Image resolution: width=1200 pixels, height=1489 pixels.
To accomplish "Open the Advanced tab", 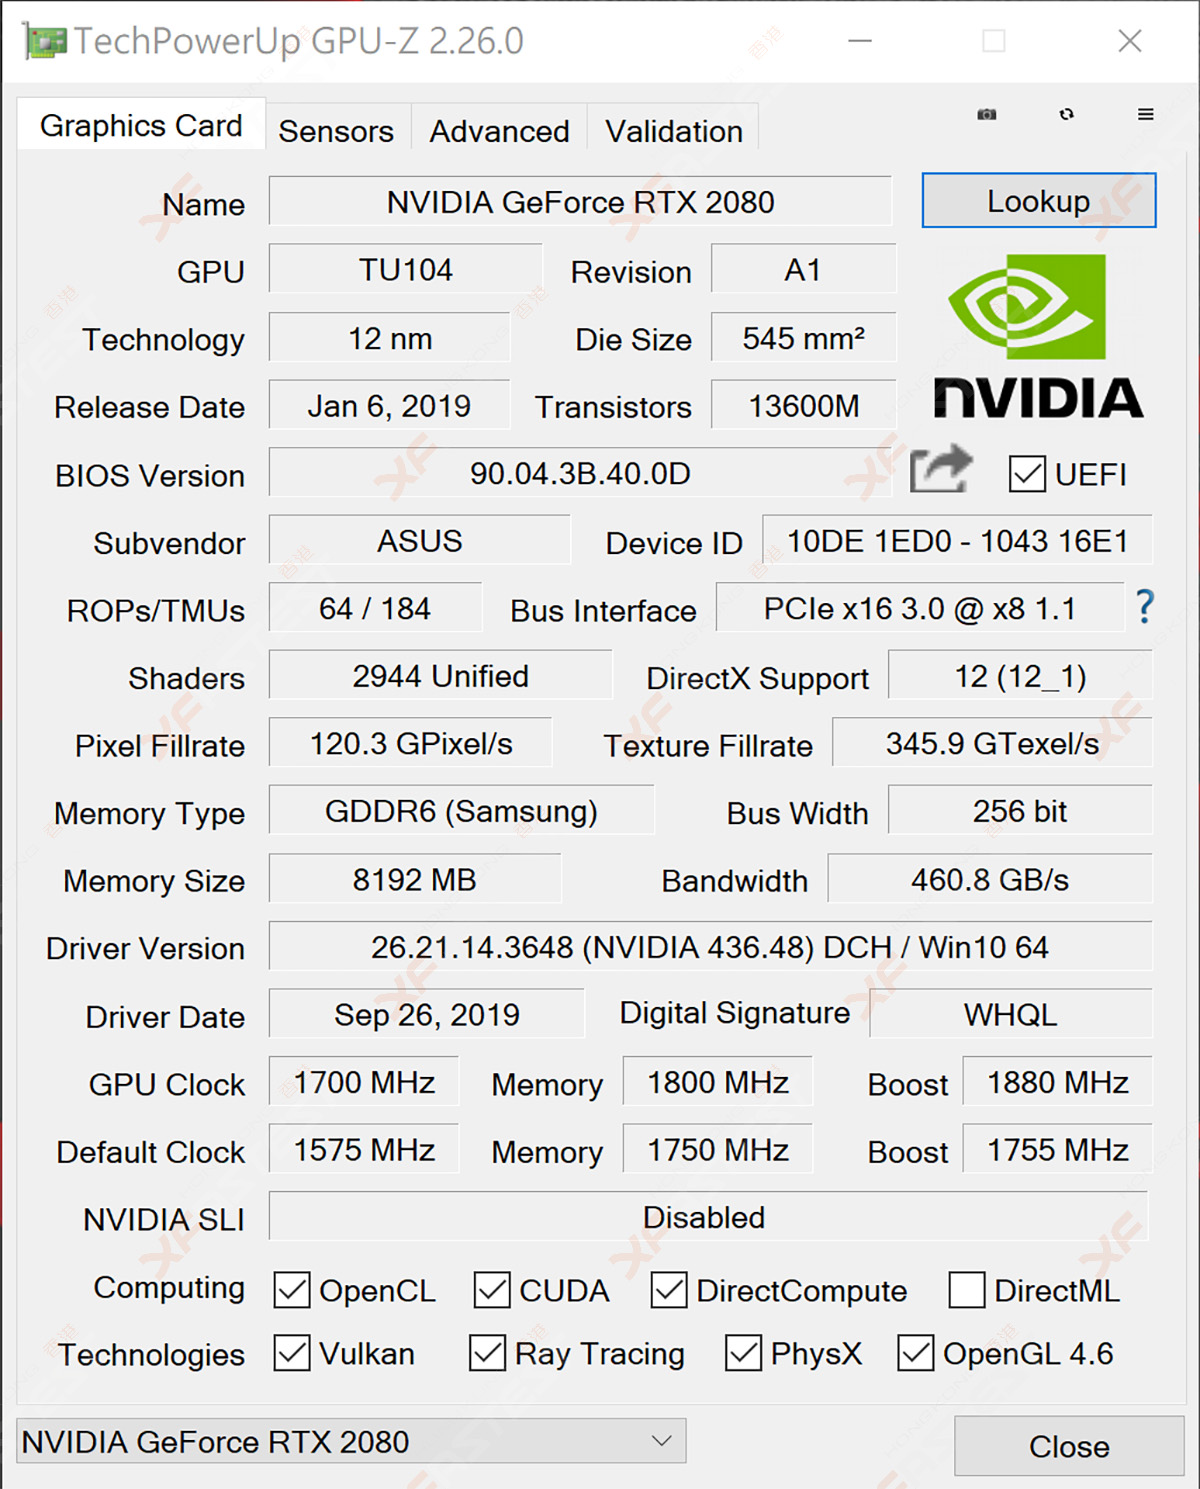I will pos(499,131).
